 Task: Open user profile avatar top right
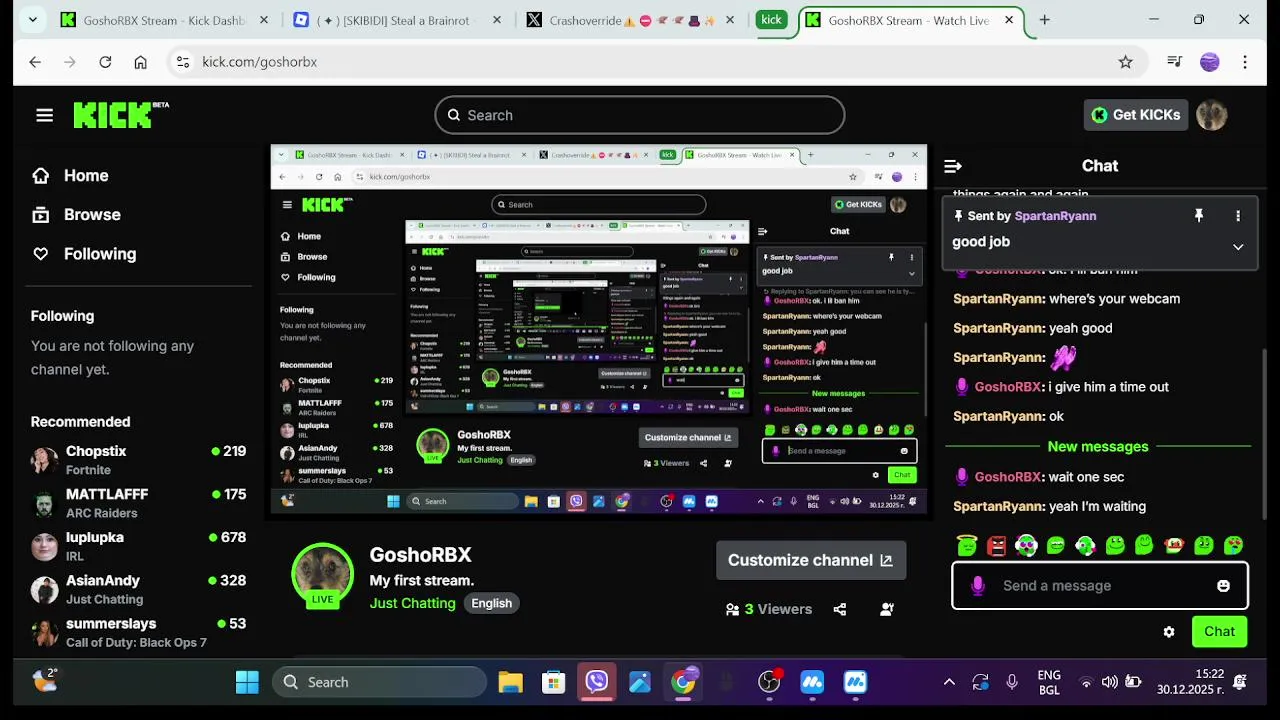(1212, 115)
